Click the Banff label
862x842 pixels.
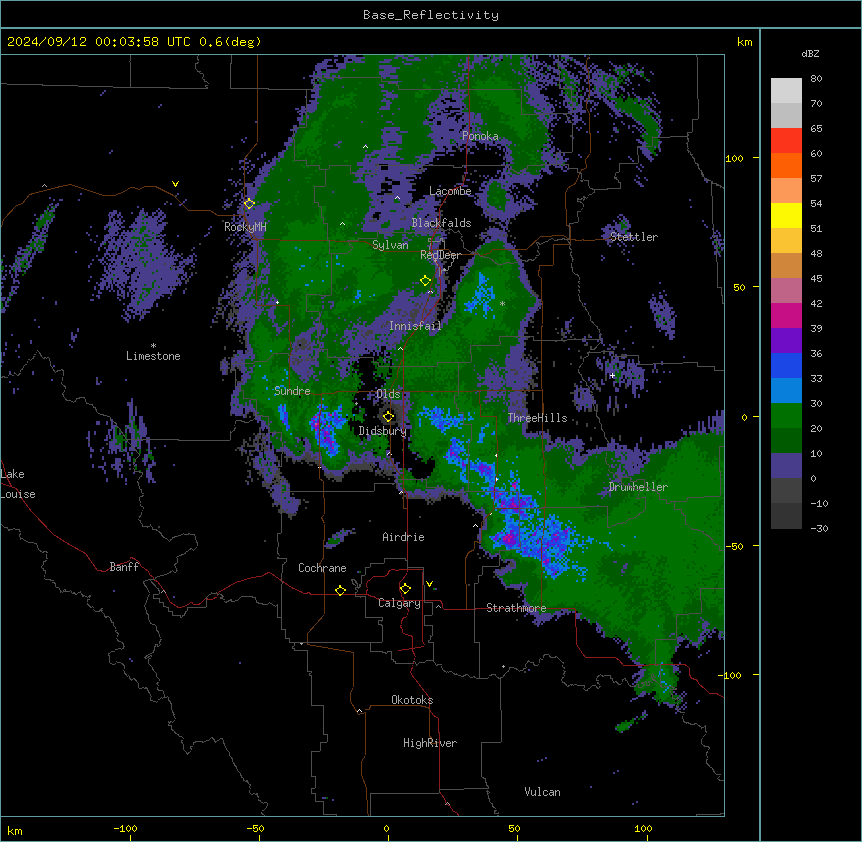click(124, 567)
